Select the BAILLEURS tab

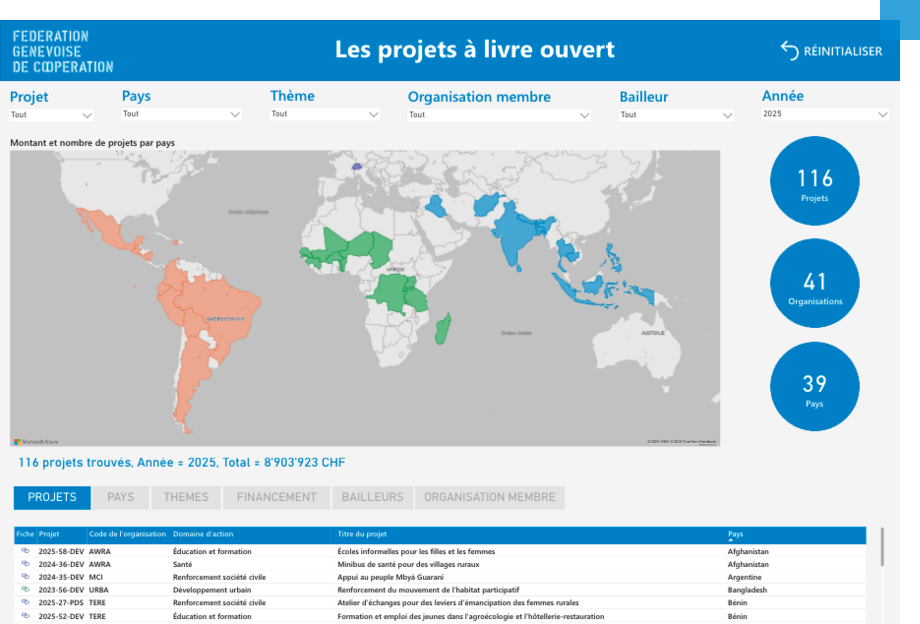(373, 497)
